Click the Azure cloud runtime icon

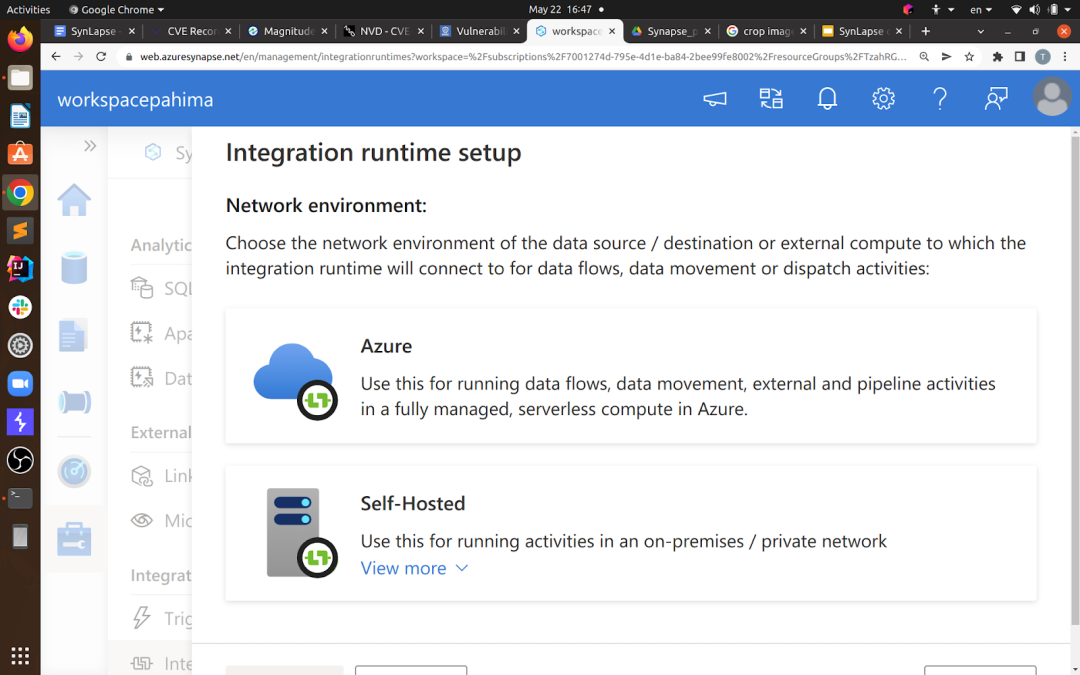[295, 381]
